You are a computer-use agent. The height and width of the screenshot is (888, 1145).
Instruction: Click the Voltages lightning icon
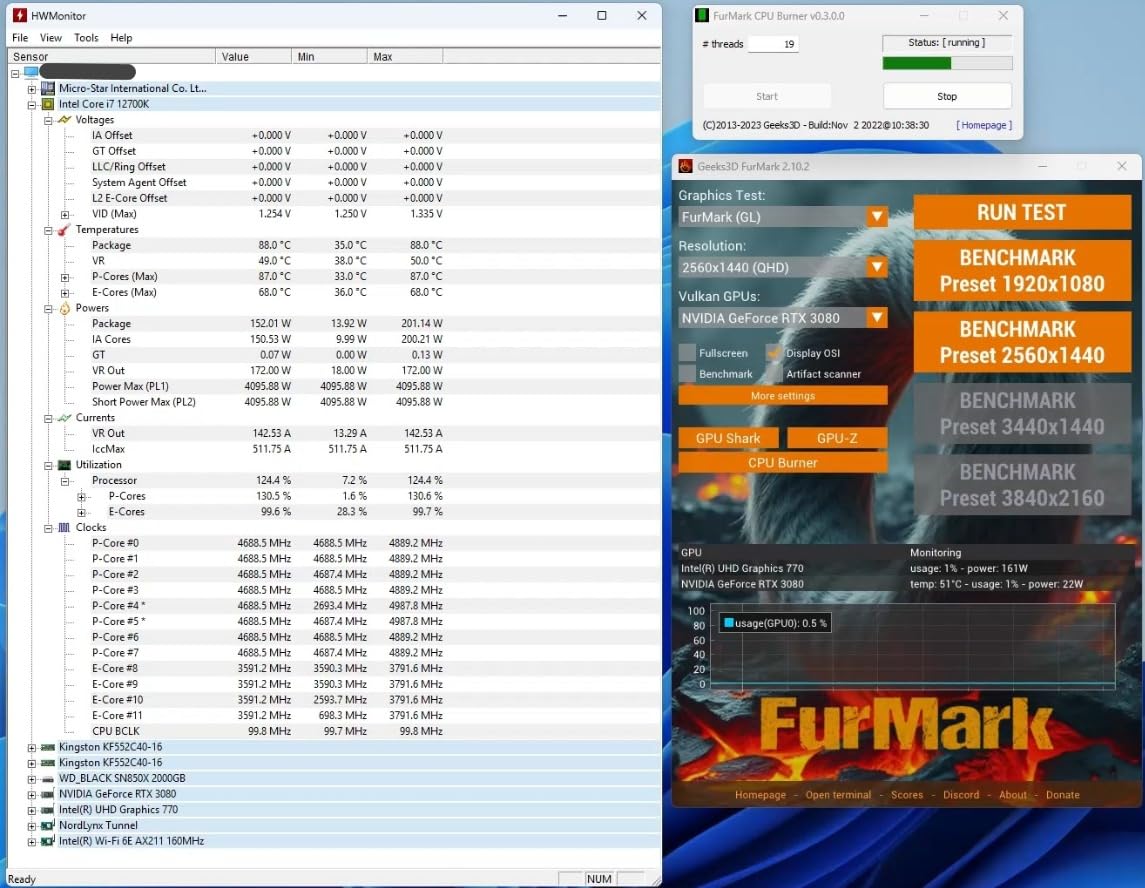(64, 120)
